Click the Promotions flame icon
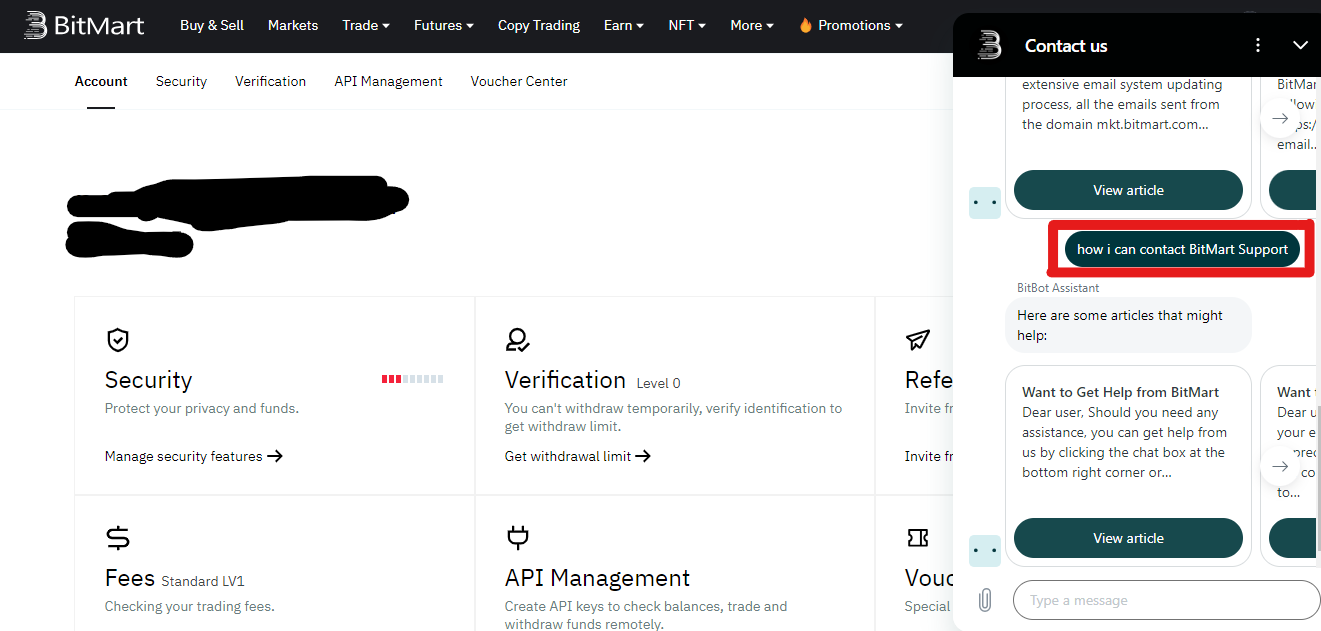The width and height of the screenshot is (1321, 631). [805, 25]
